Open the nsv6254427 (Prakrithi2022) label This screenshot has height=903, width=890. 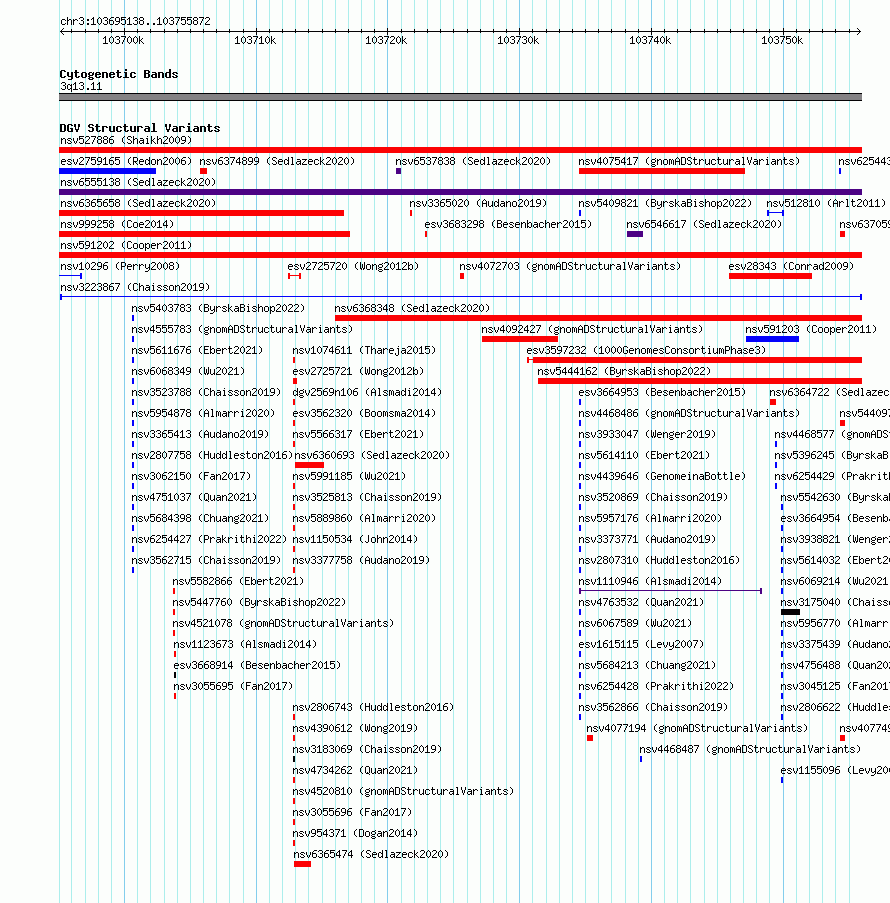pyautogui.click(x=209, y=540)
